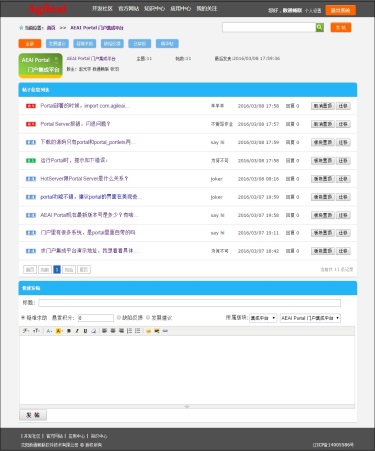Click the AgileAI logo in header
The image size is (375, 451).
[47, 9]
